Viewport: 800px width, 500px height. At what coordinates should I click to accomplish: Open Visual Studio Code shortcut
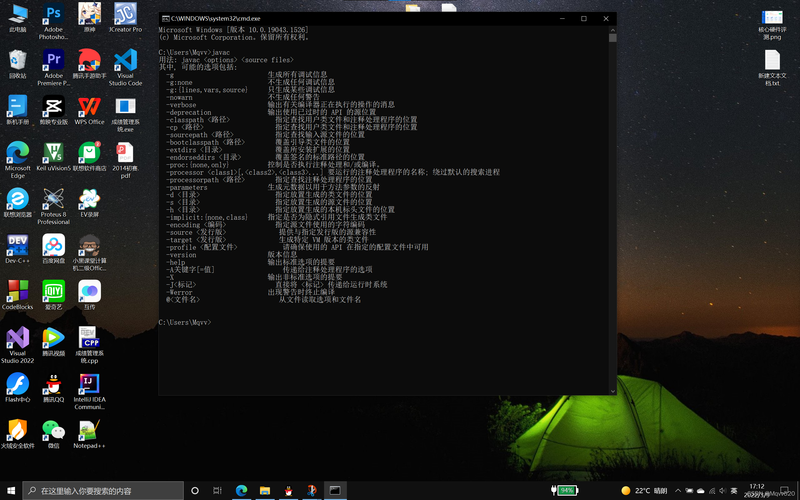[125, 67]
